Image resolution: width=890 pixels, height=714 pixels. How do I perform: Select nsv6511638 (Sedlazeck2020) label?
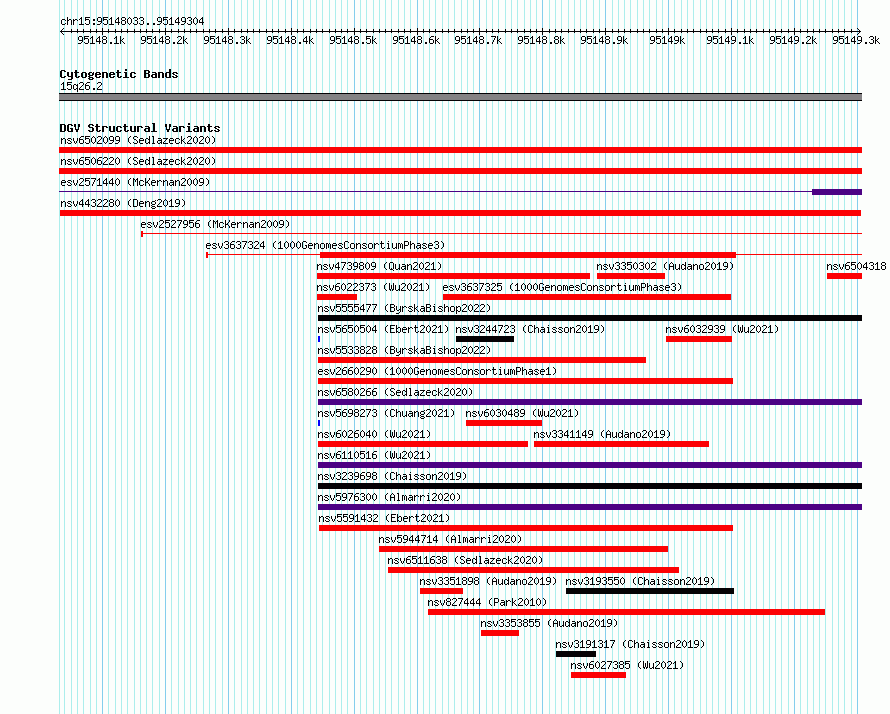(x=465, y=560)
